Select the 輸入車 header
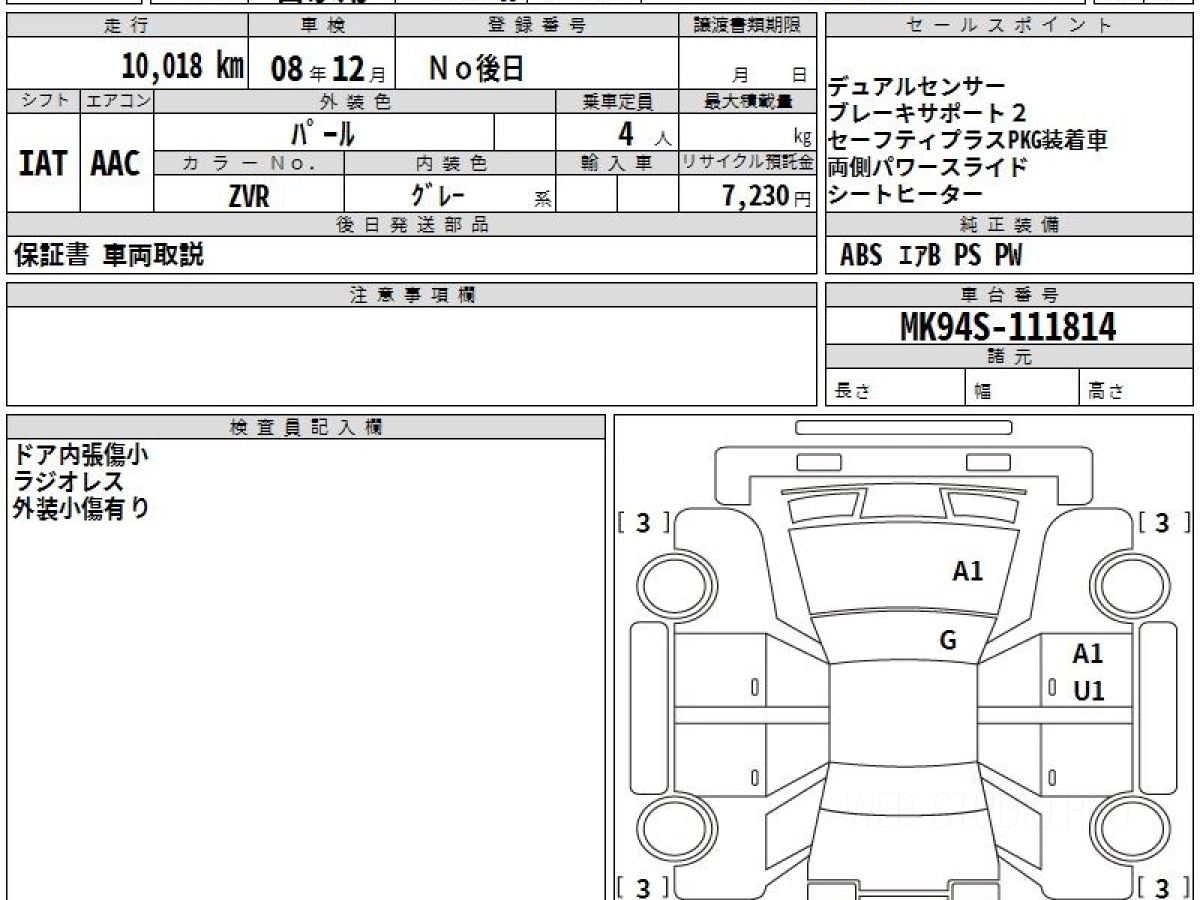This screenshot has width=1200, height=900. click(x=617, y=163)
